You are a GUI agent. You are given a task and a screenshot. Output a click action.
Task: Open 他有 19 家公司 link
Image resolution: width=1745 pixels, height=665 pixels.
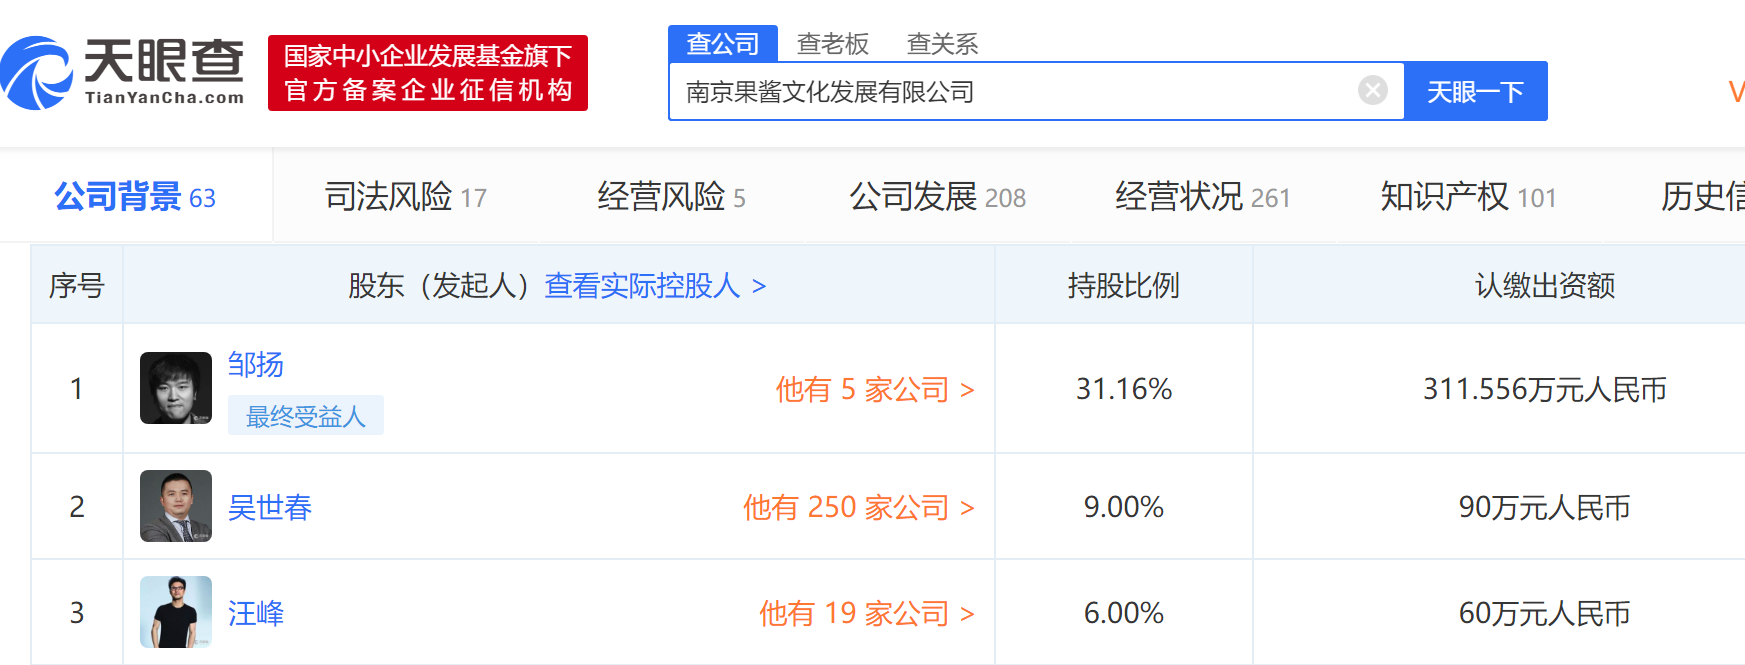click(x=867, y=613)
